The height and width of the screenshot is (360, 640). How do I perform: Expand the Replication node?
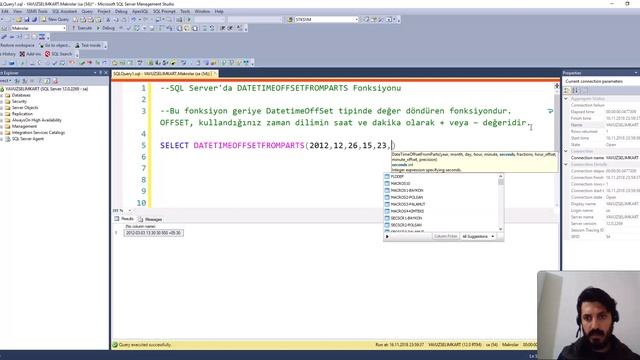coord(2,114)
